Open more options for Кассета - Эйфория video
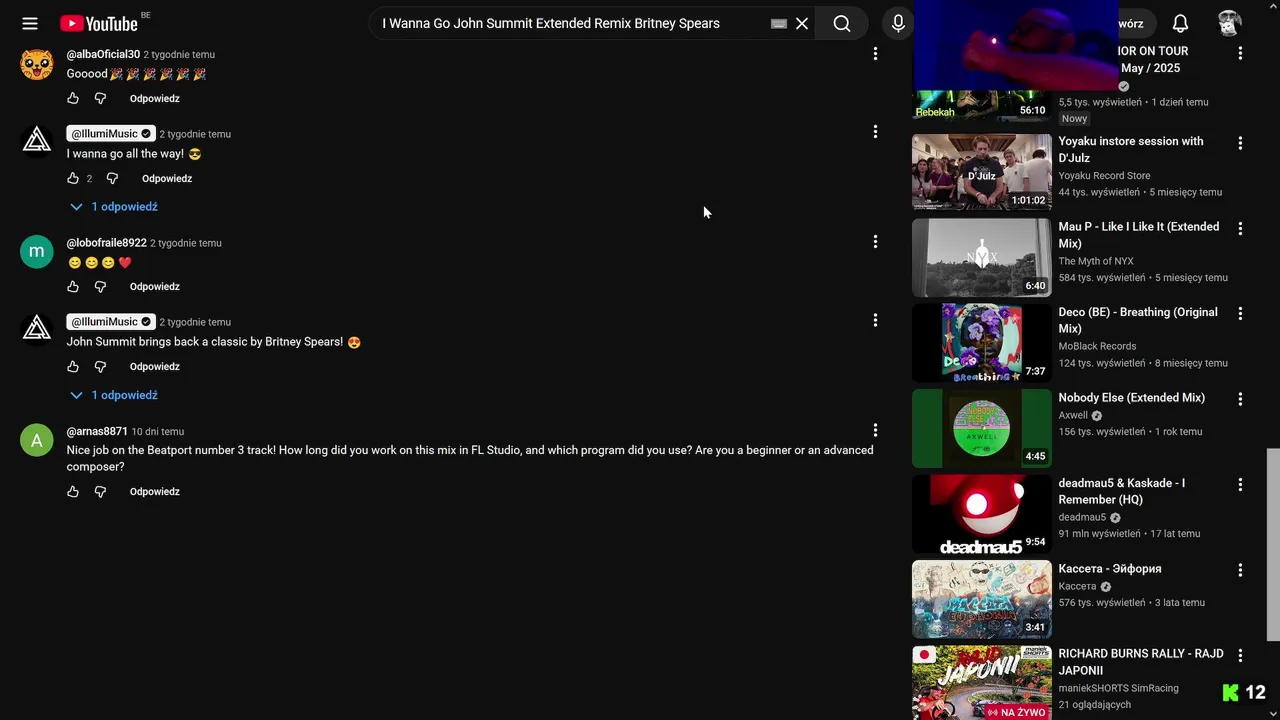Image resolution: width=1280 pixels, height=720 pixels. coord(1240,570)
